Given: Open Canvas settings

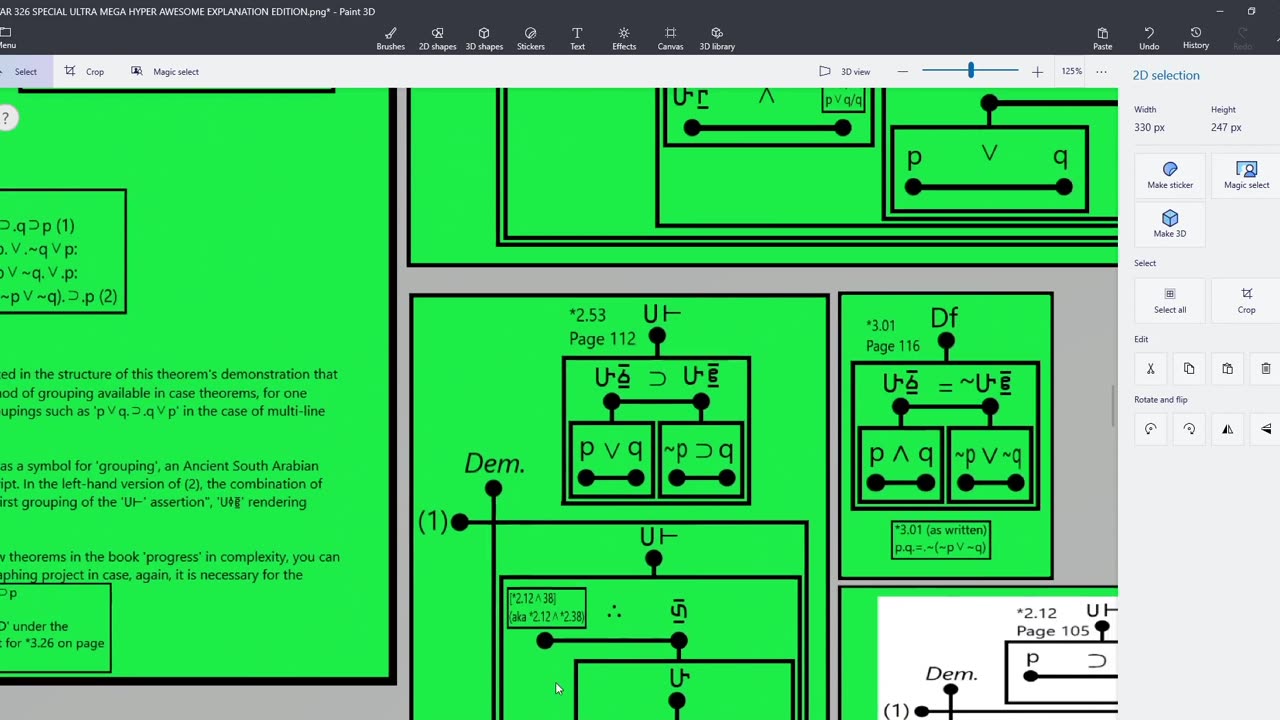Looking at the screenshot, I should [x=670, y=38].
